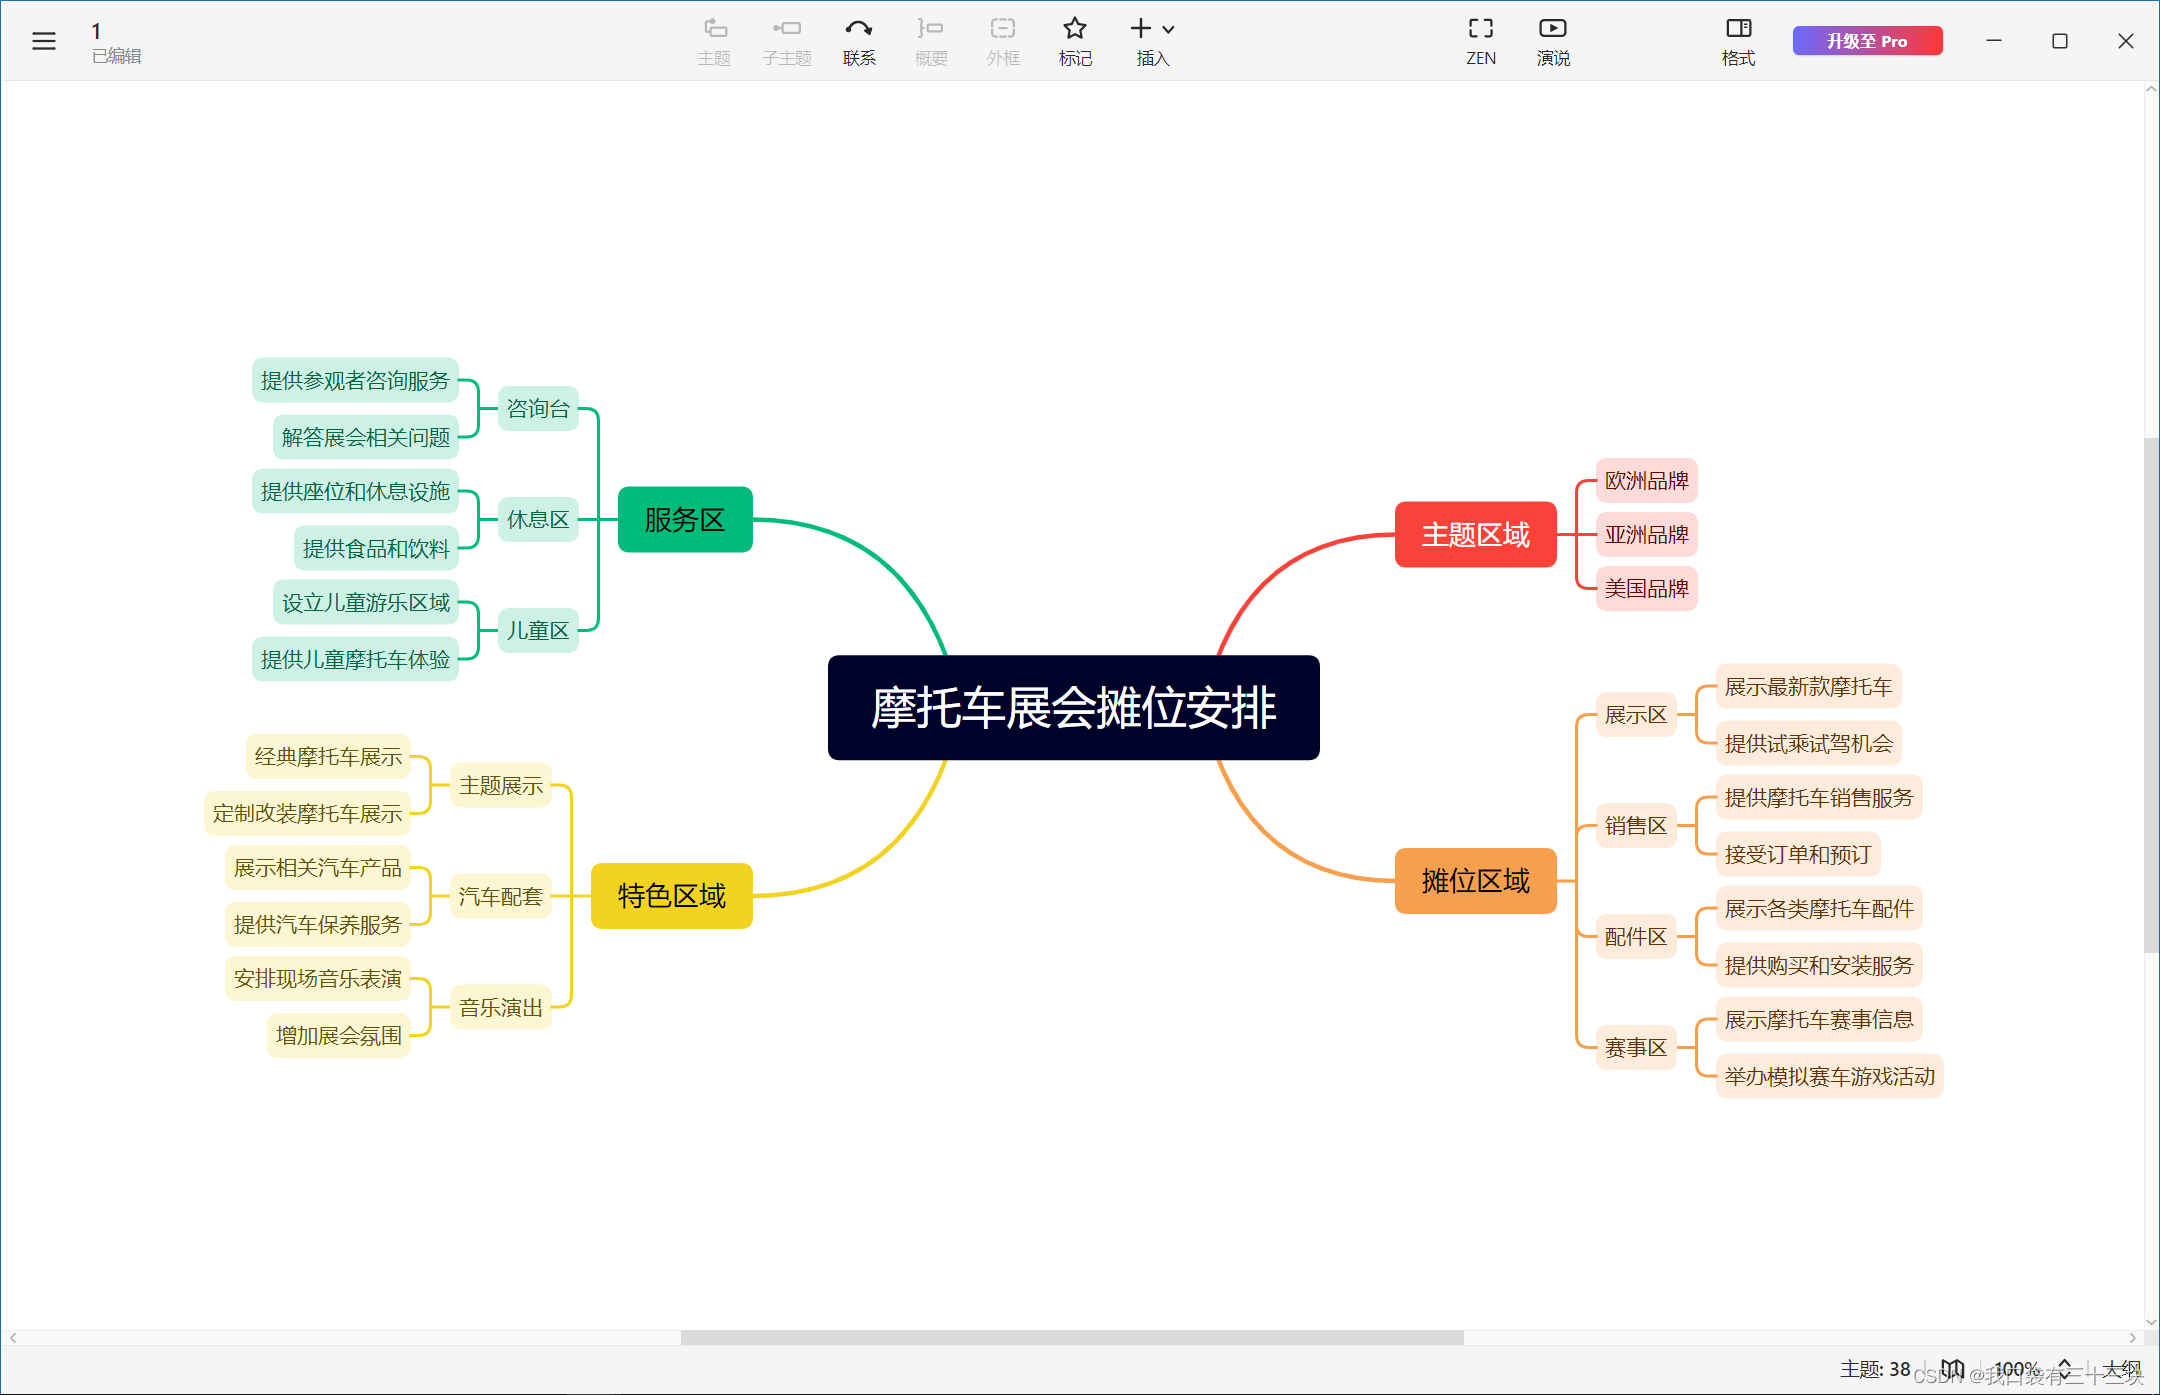Click the document title 1
Screen dimensions: 2160x1395
click(96, 31)
